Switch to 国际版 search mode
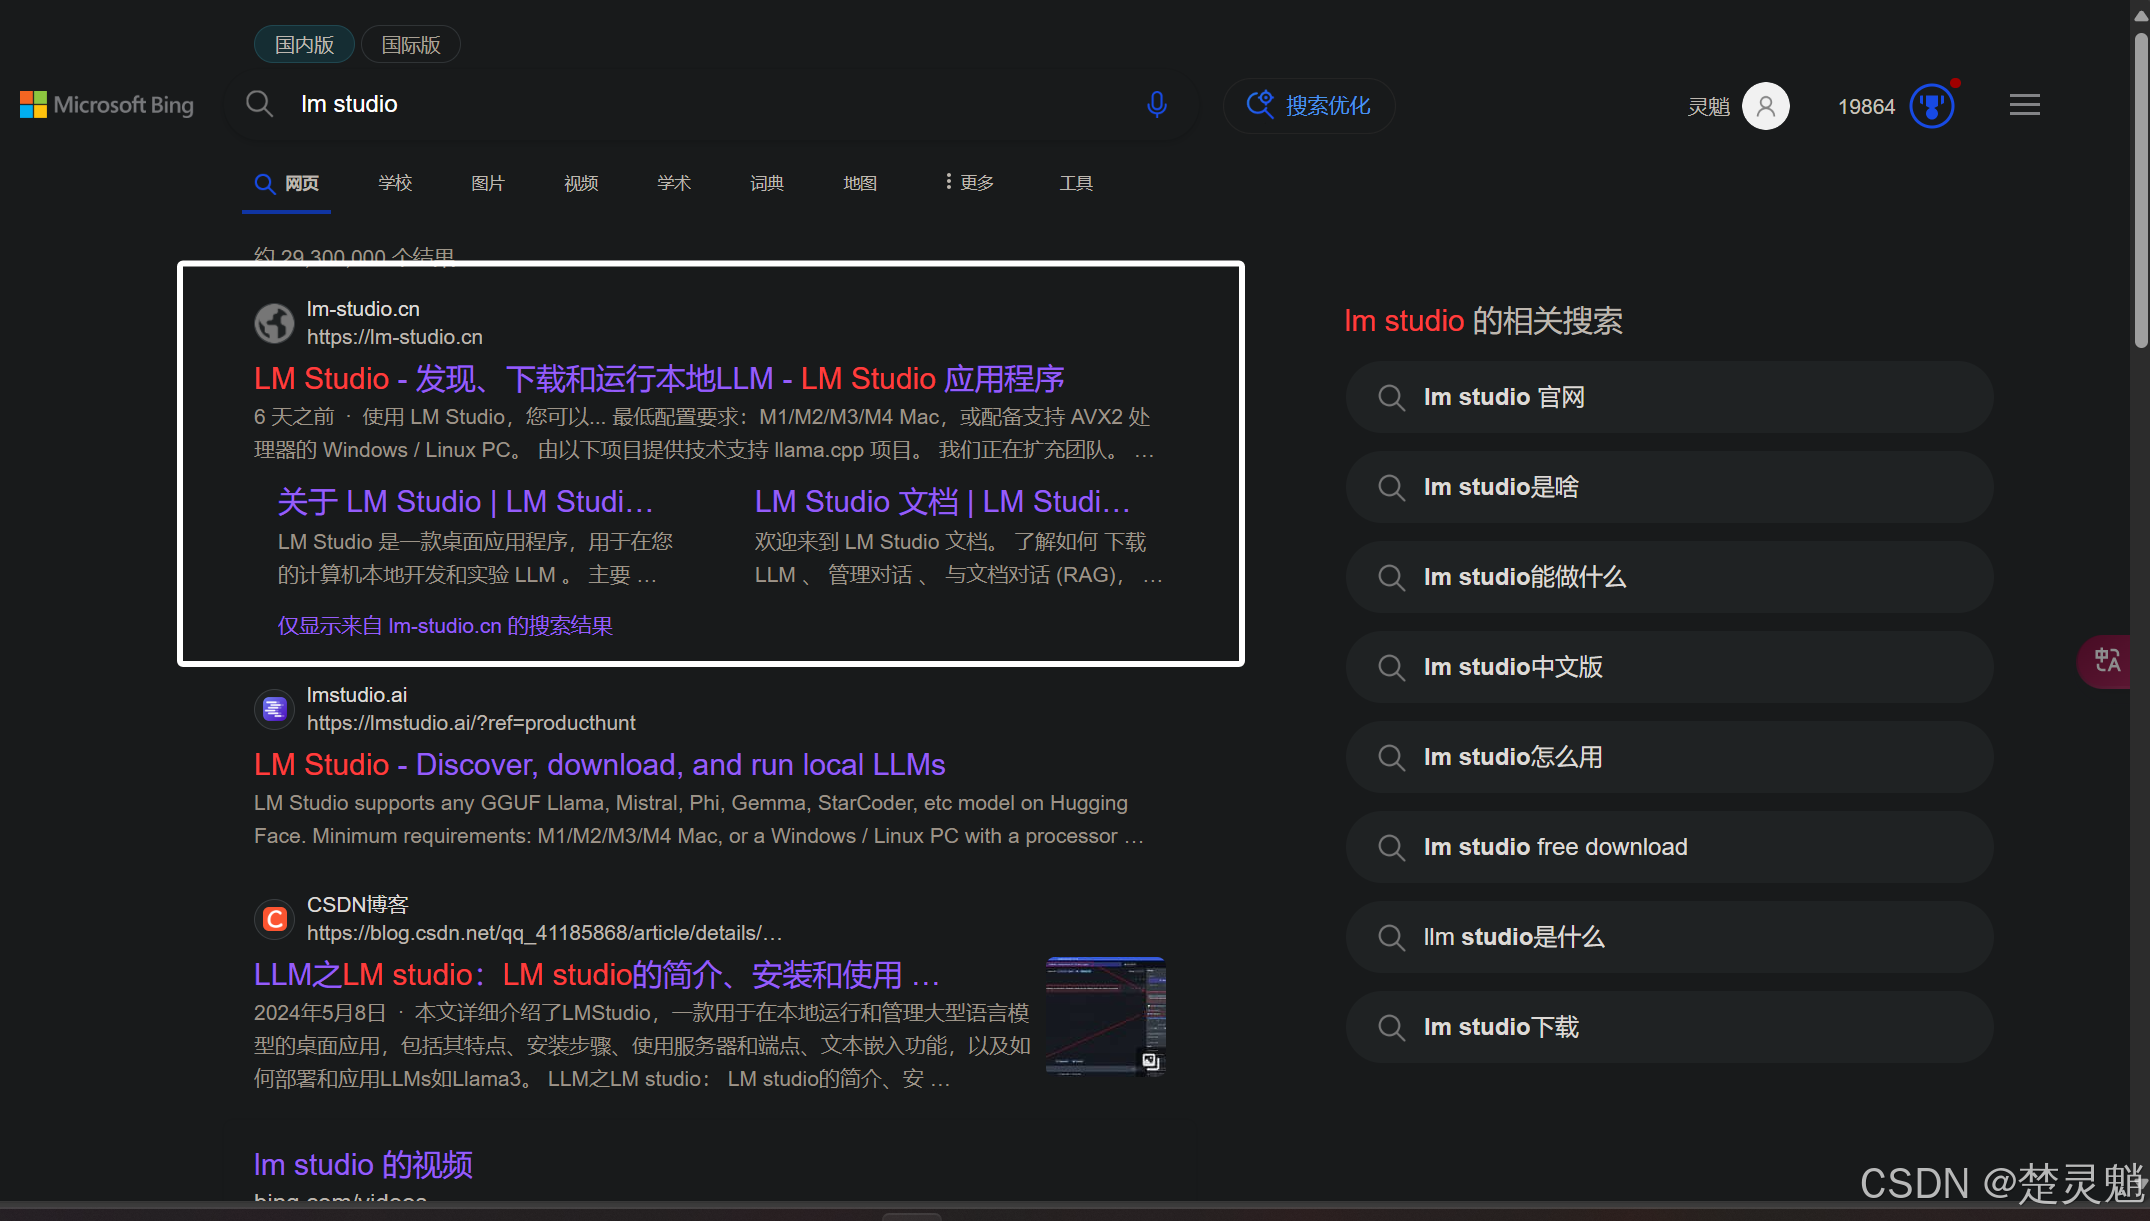The image size is (2150, 1221). tap(410, 45)
